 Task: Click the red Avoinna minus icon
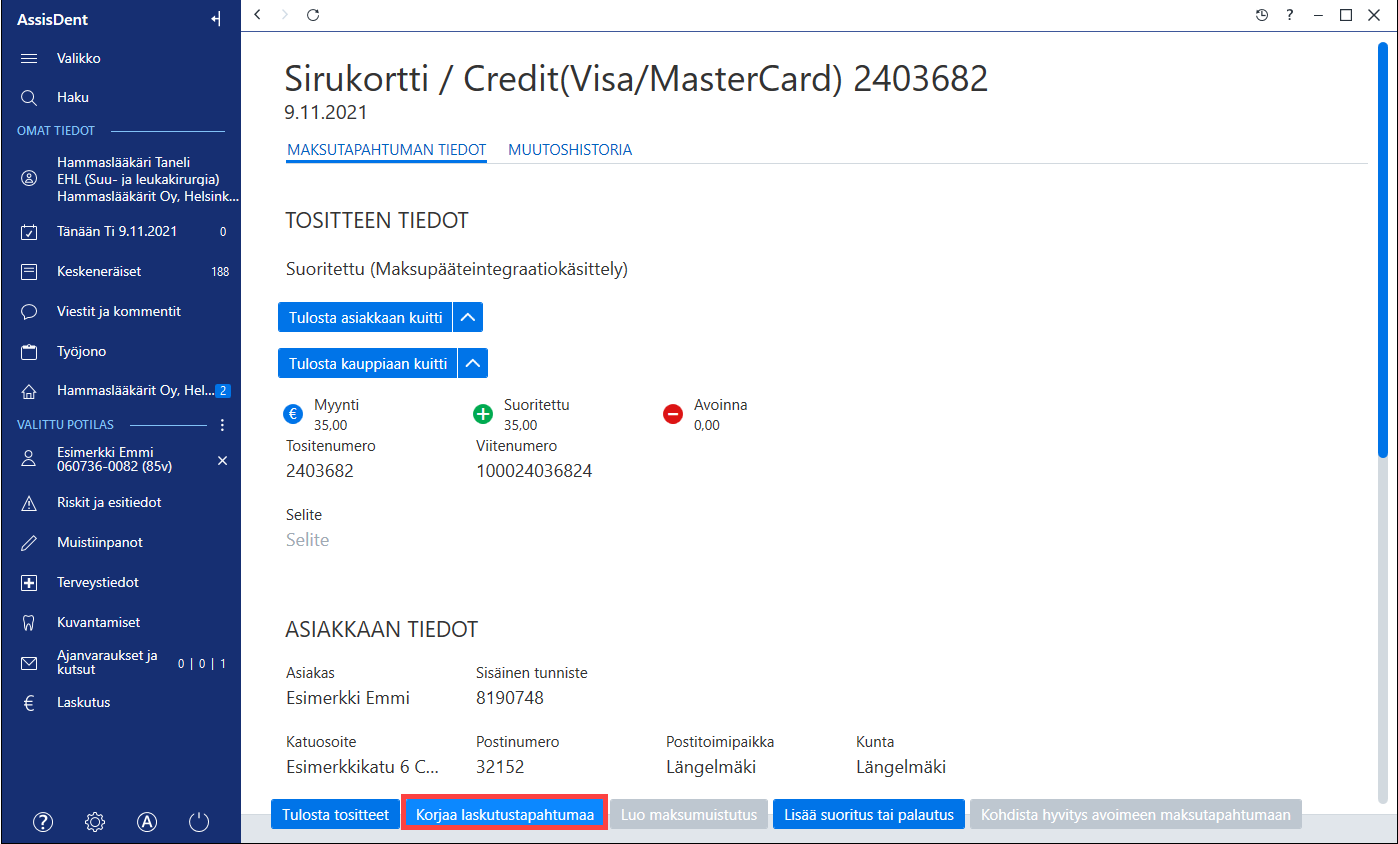click(x=673, y=413)
